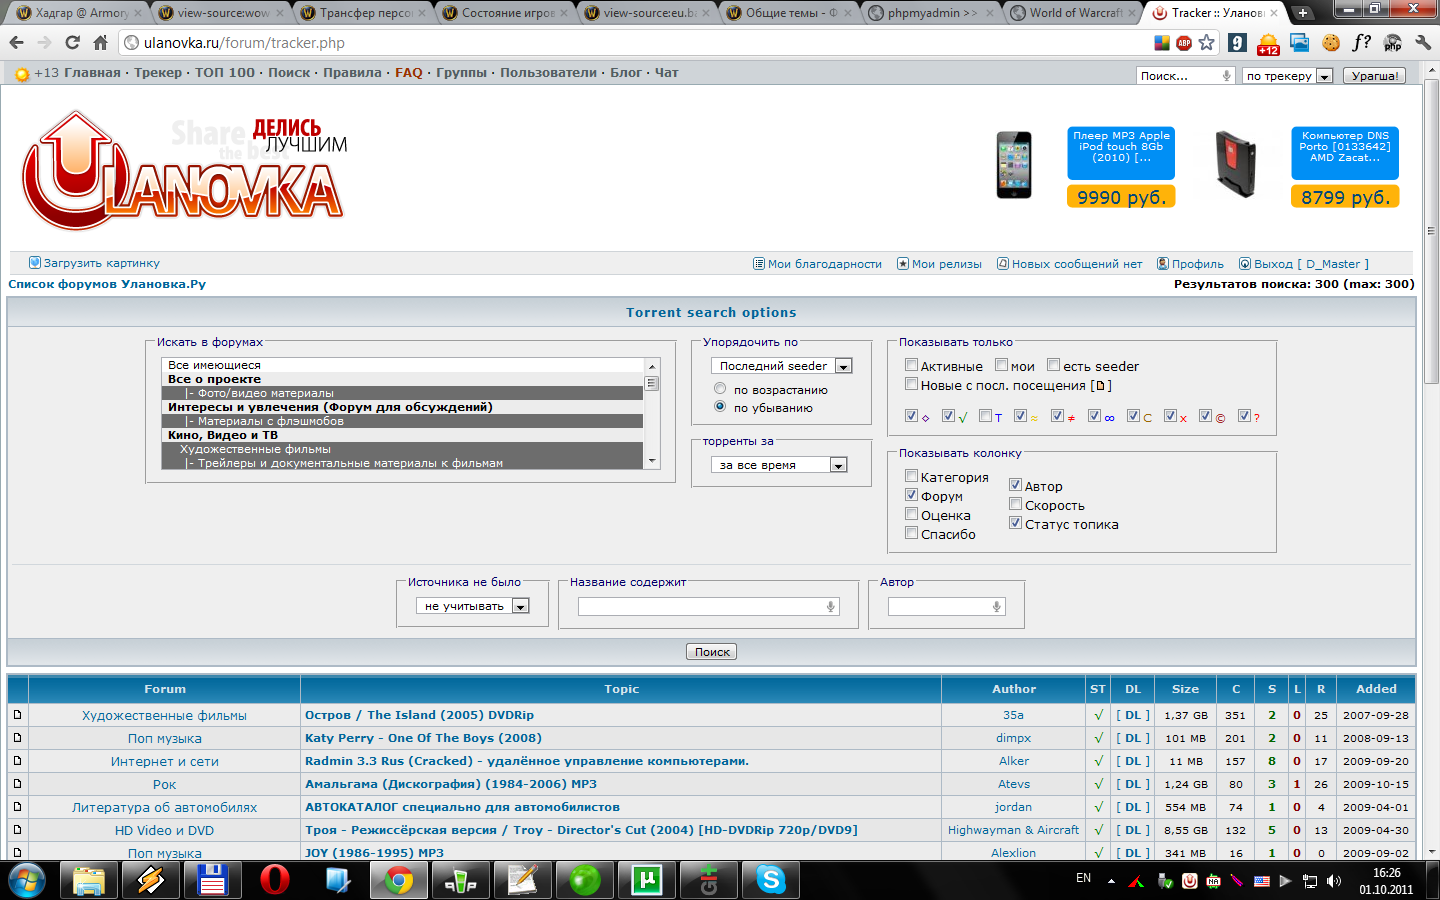
Task: Click the volume speaker tray icon
Action: click(1333, 880)
